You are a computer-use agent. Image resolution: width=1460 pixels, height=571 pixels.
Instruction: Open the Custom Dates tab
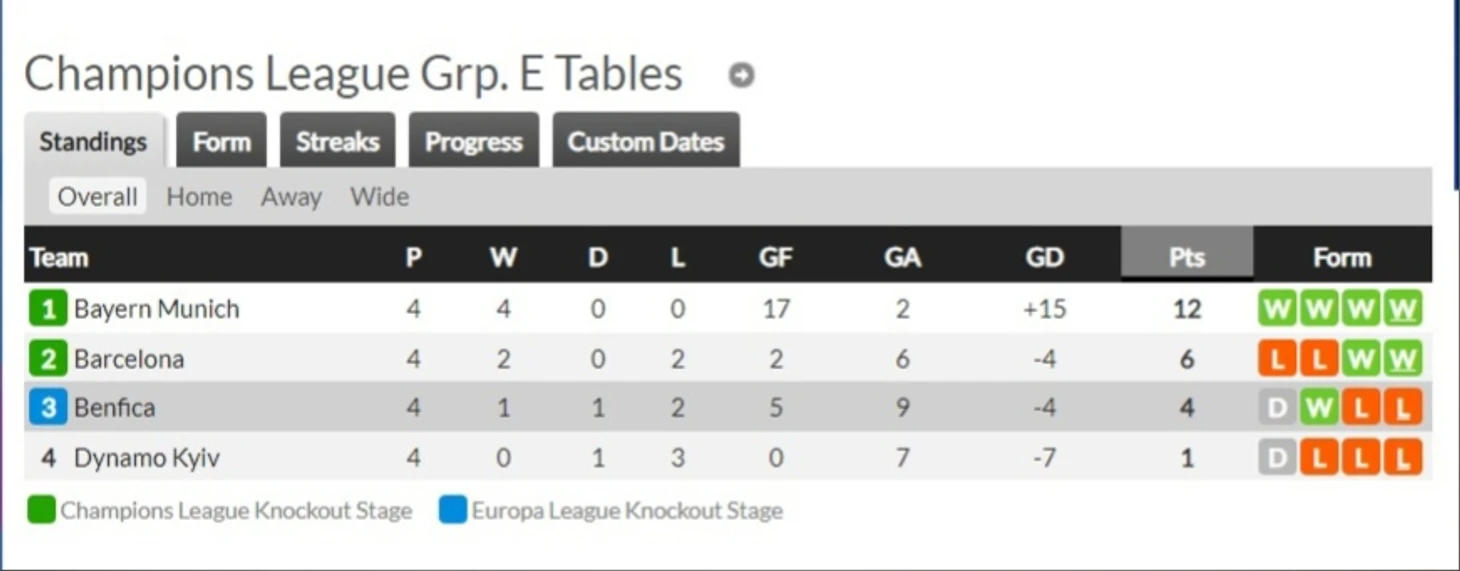(646, 140)
